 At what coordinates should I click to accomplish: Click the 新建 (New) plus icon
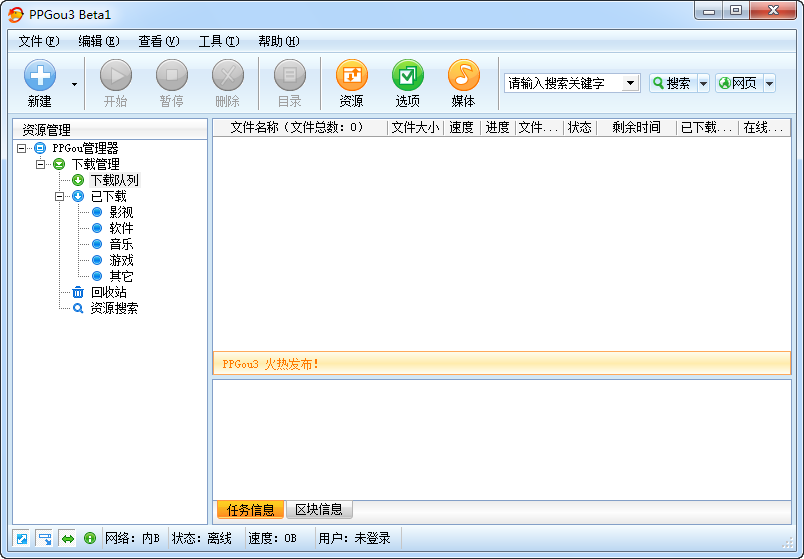click(x=40, y=76)
